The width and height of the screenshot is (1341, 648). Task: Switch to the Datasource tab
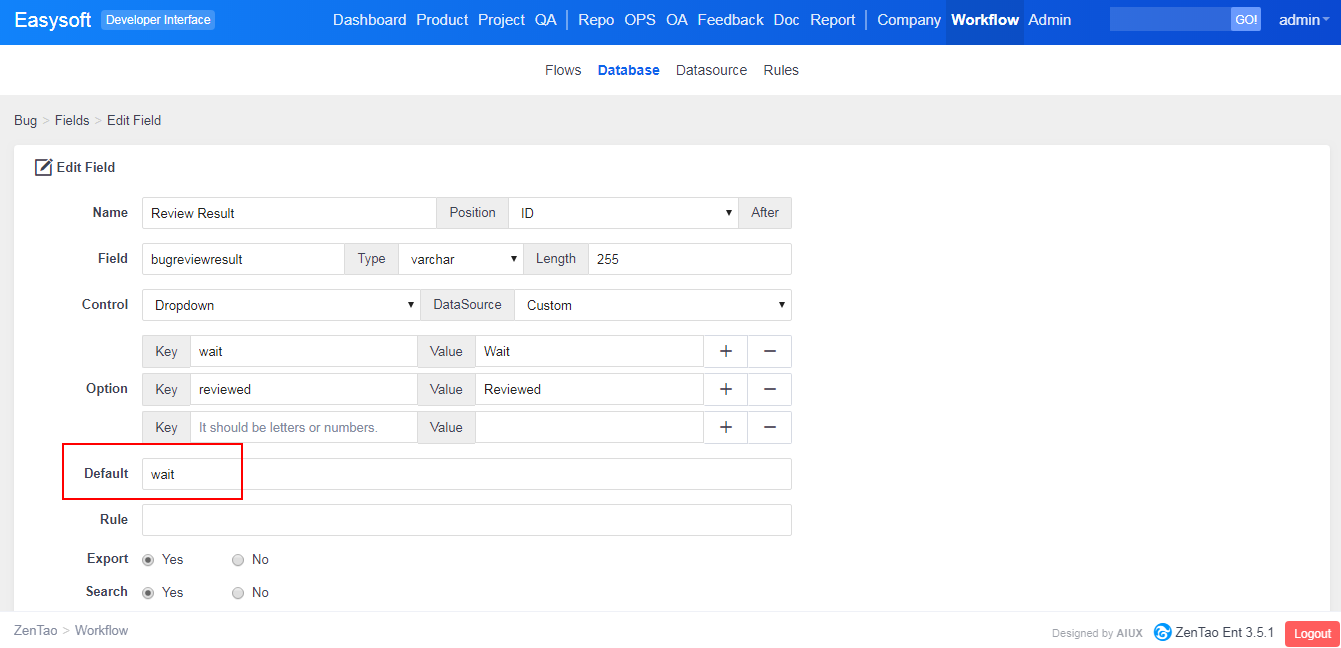[711, 70]
